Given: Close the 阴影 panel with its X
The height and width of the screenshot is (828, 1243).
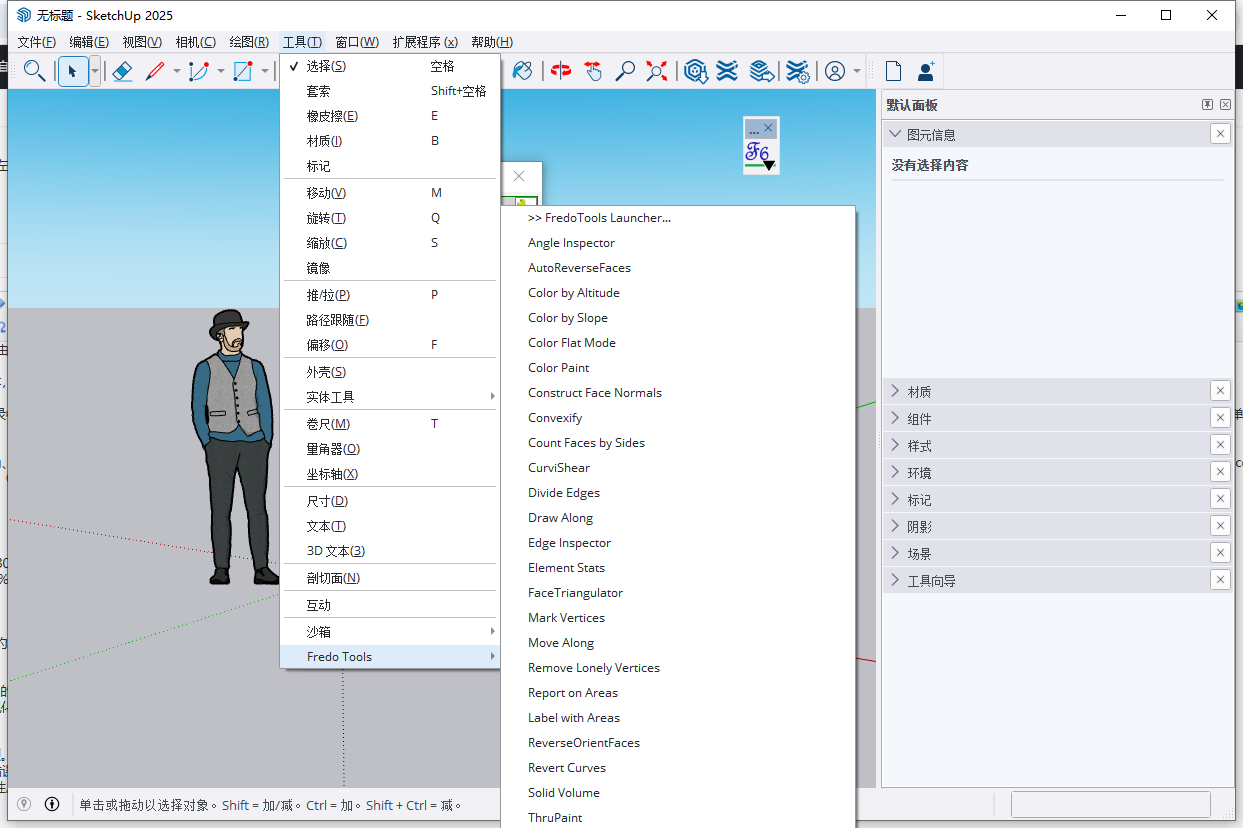Looking at the screenshot, I should 1220,526.
